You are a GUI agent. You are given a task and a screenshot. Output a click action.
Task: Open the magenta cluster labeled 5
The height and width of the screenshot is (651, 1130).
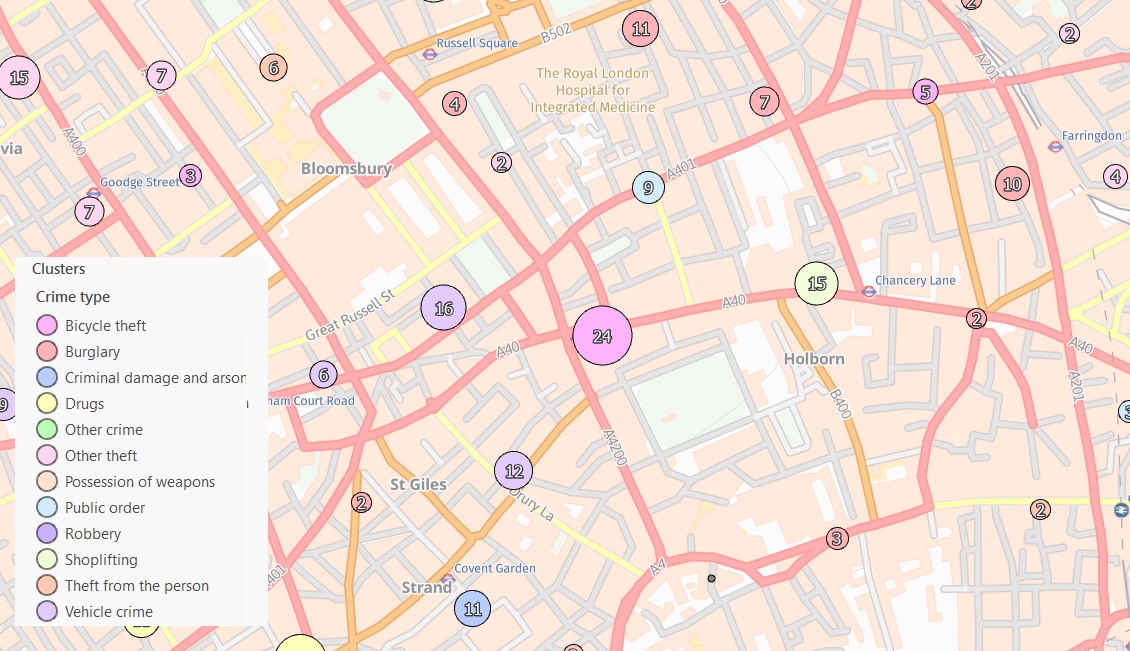click(925, 92)
